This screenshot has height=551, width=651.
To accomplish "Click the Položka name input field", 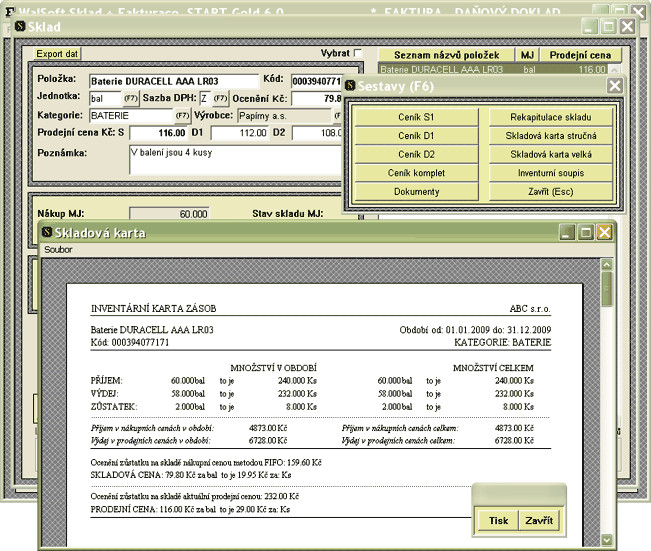I will pos(174,81).
